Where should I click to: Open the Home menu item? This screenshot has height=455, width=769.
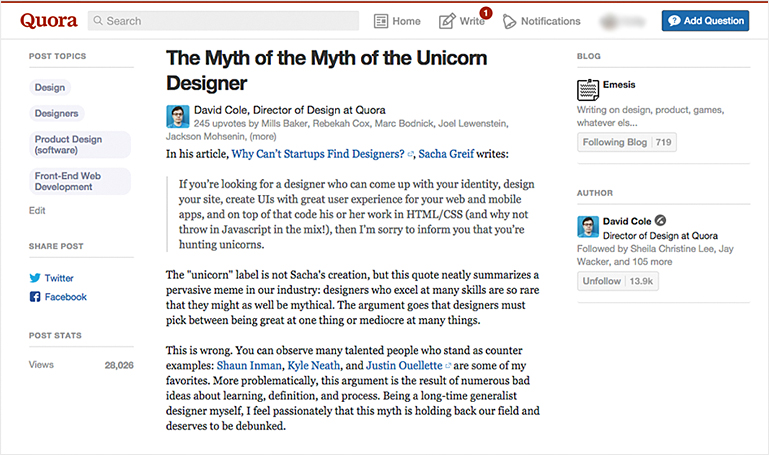(397, 21)
